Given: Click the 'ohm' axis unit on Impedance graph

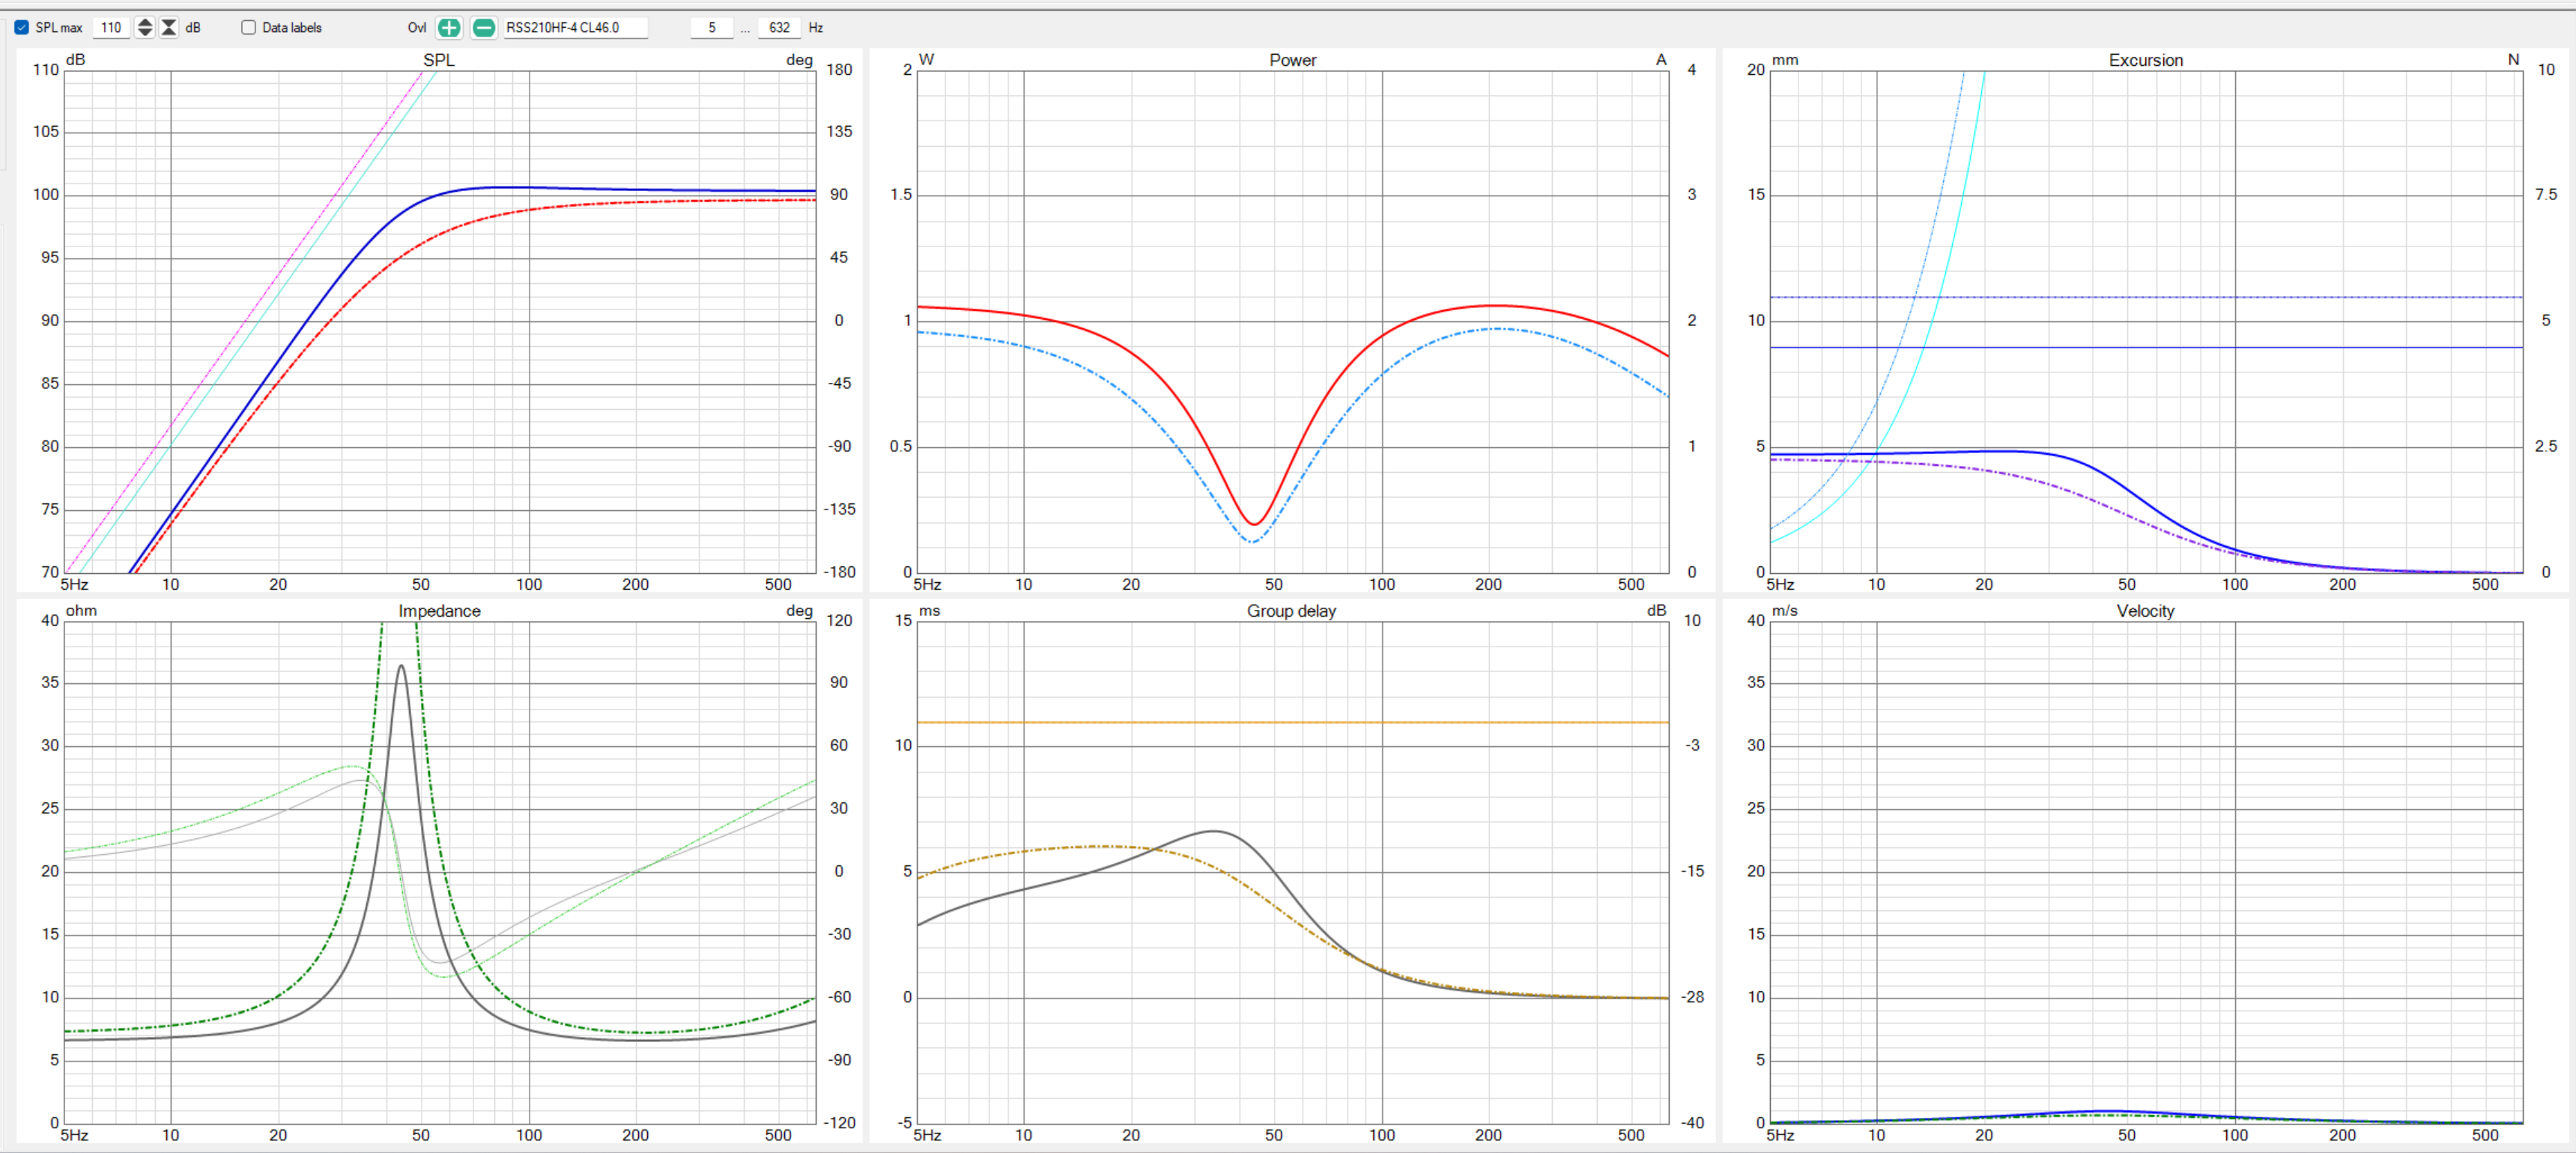Looking at the screenshot, I should [81, 610].
